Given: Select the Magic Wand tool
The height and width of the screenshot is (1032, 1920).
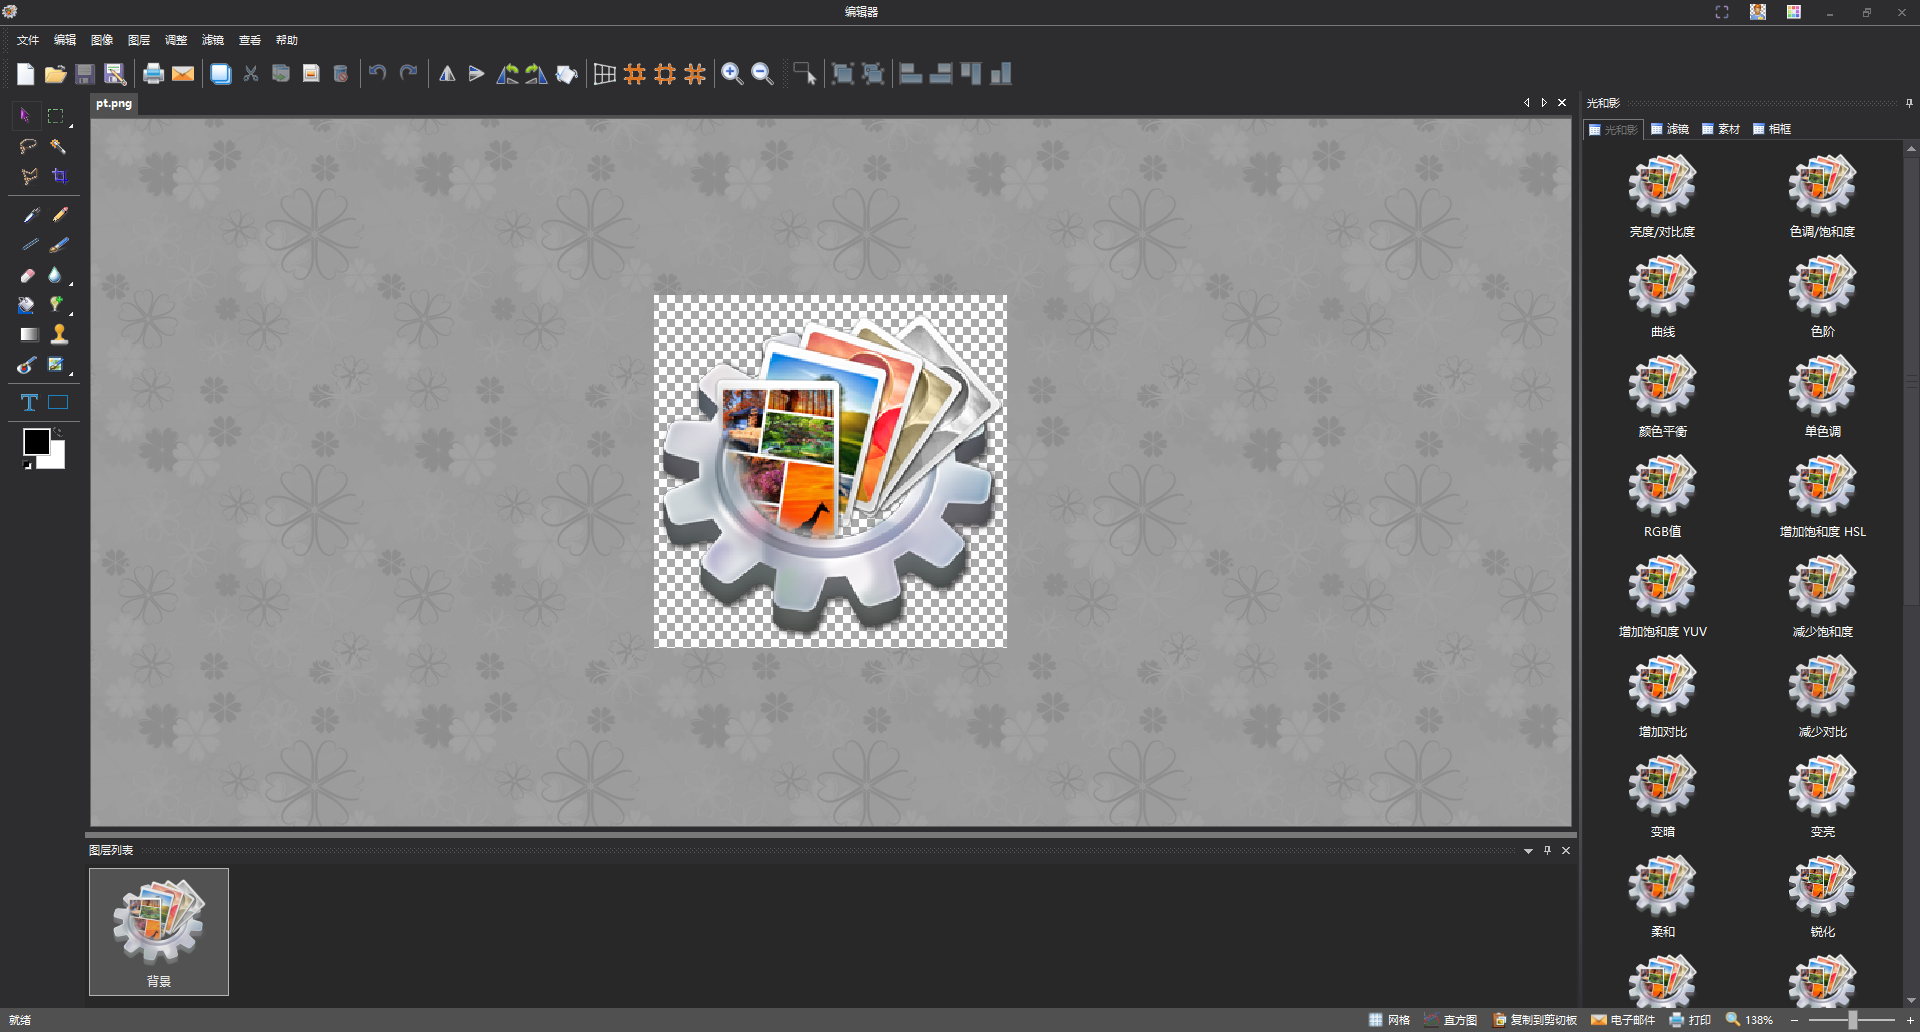Looking at the screenshot, I should [58, 146].
